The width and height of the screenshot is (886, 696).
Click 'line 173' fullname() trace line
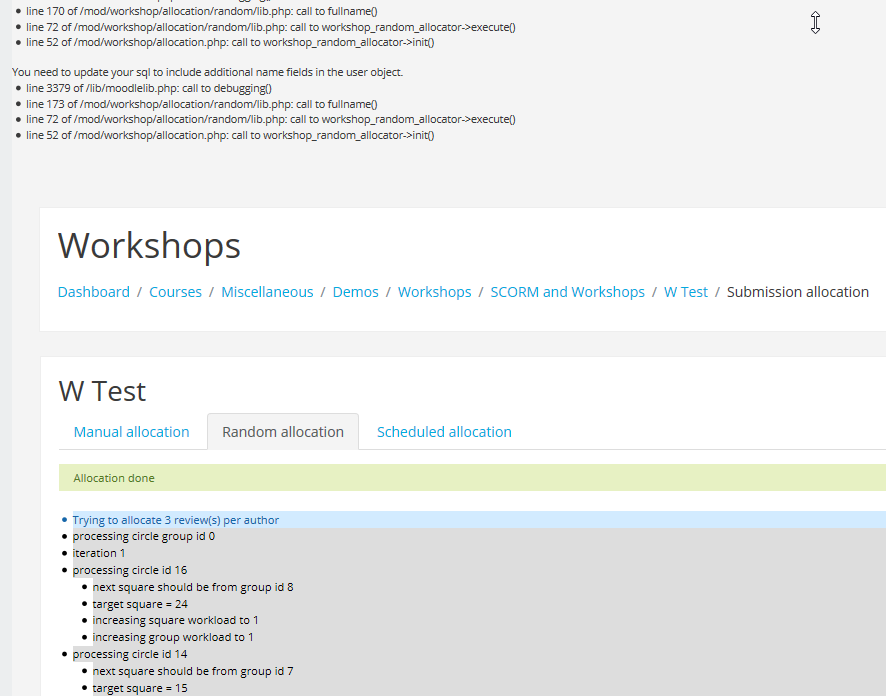(x=202, y=104)
